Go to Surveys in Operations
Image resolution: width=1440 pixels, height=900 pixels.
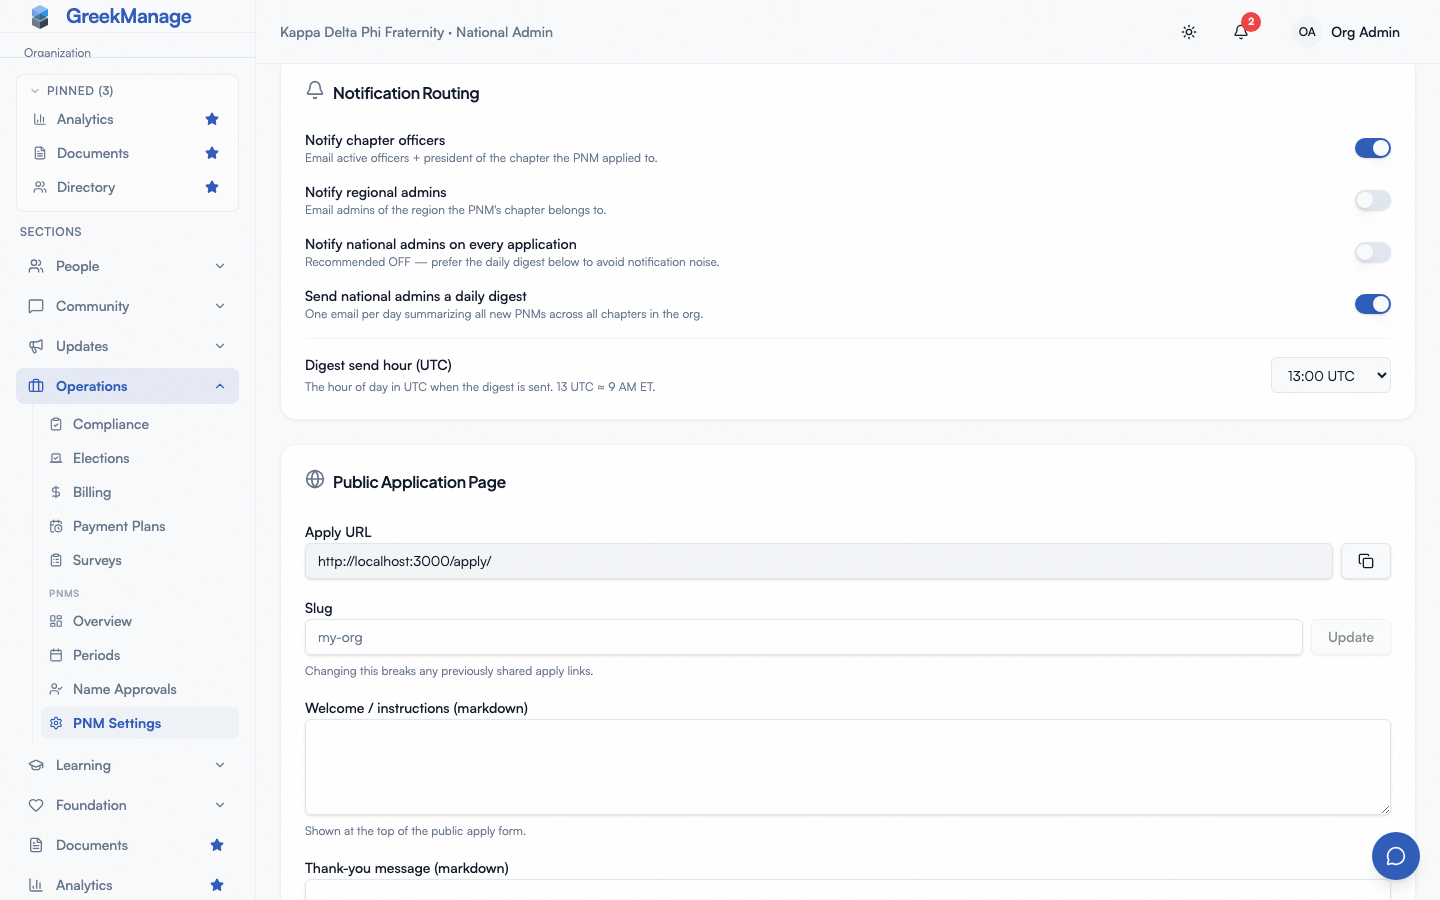pos(139,560)
